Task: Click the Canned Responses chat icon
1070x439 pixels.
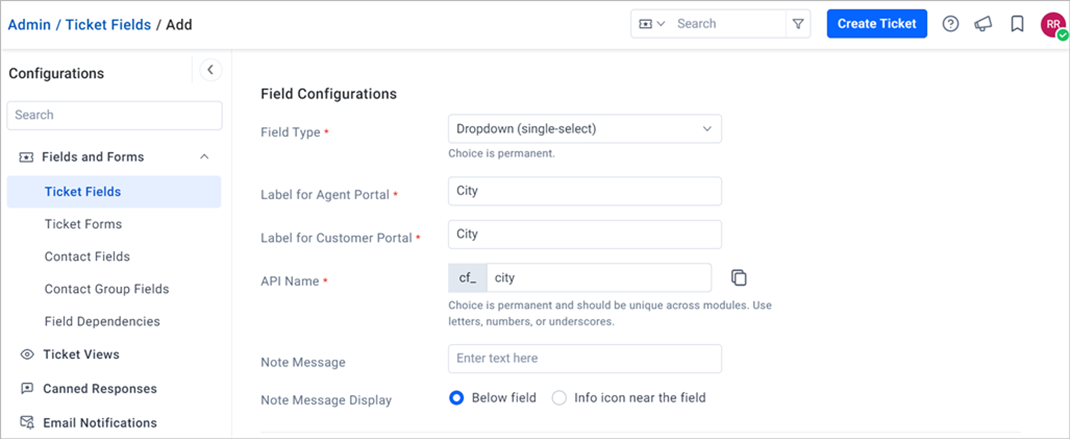Action: click(x=27, y=388)
